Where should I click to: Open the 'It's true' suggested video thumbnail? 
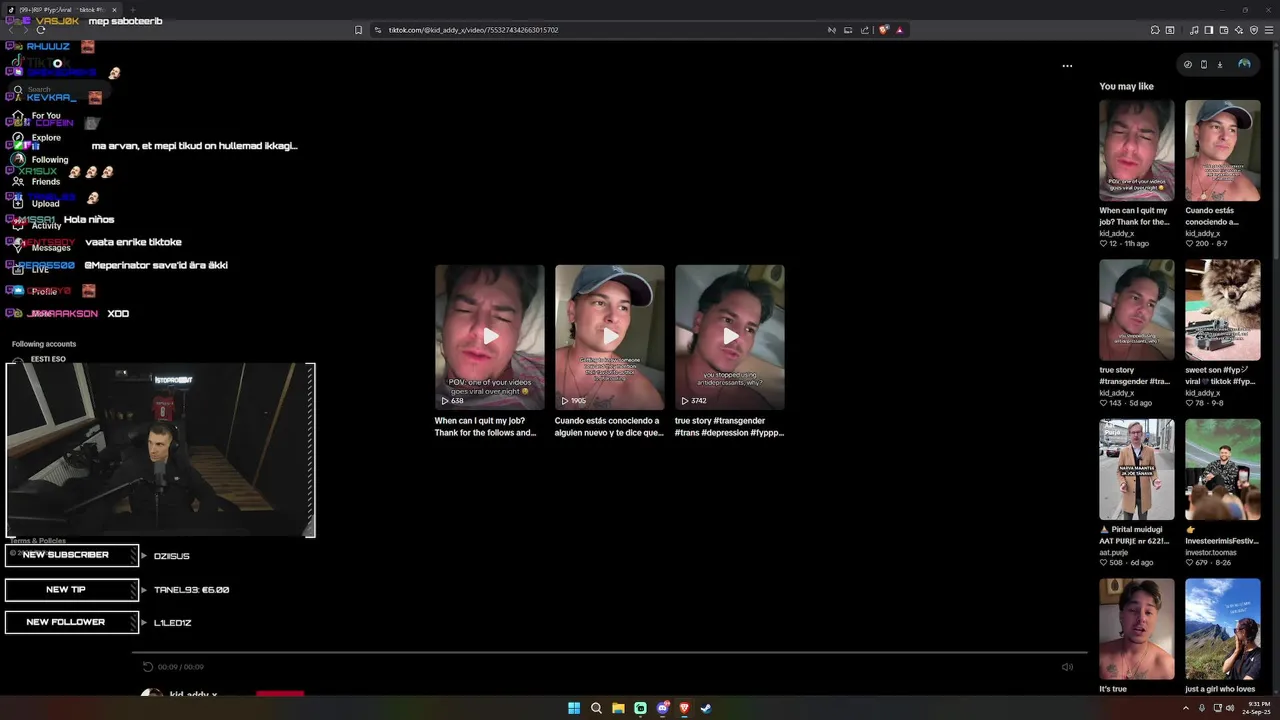[1137, 629]
